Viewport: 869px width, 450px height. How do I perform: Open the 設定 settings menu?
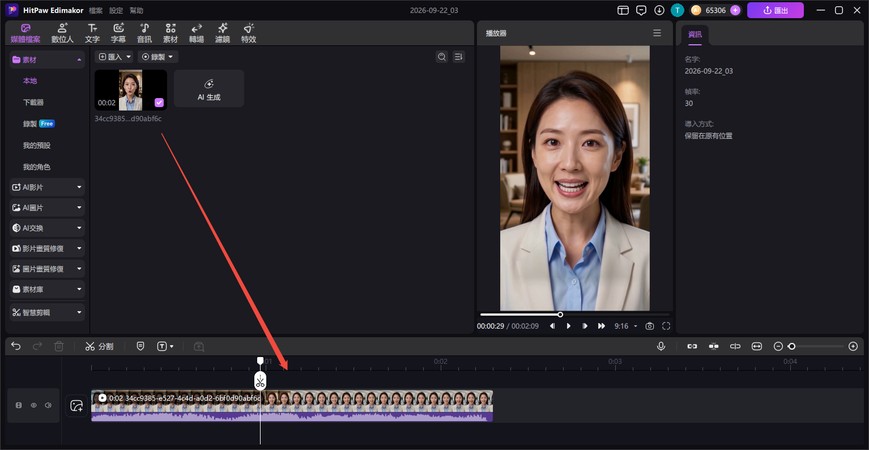click(x=116, y=11)
